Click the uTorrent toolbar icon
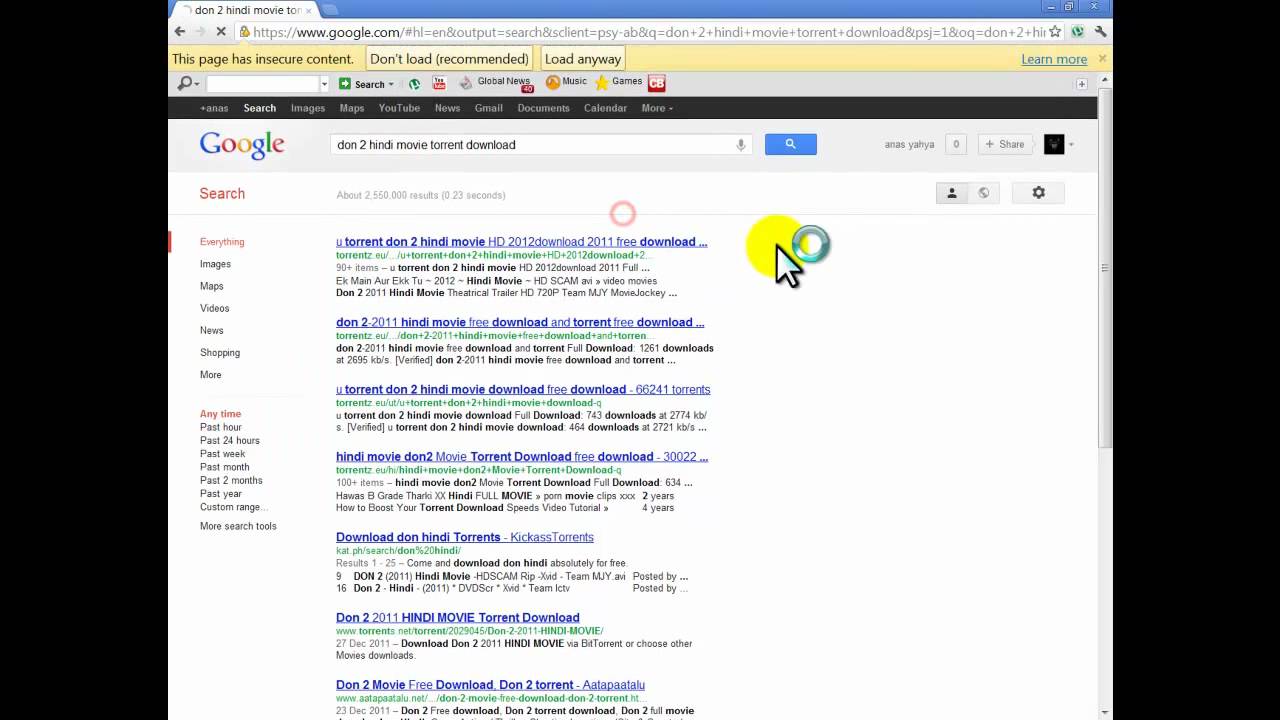The width and height of the screenshot is (1280, 720). pos(414,84)
